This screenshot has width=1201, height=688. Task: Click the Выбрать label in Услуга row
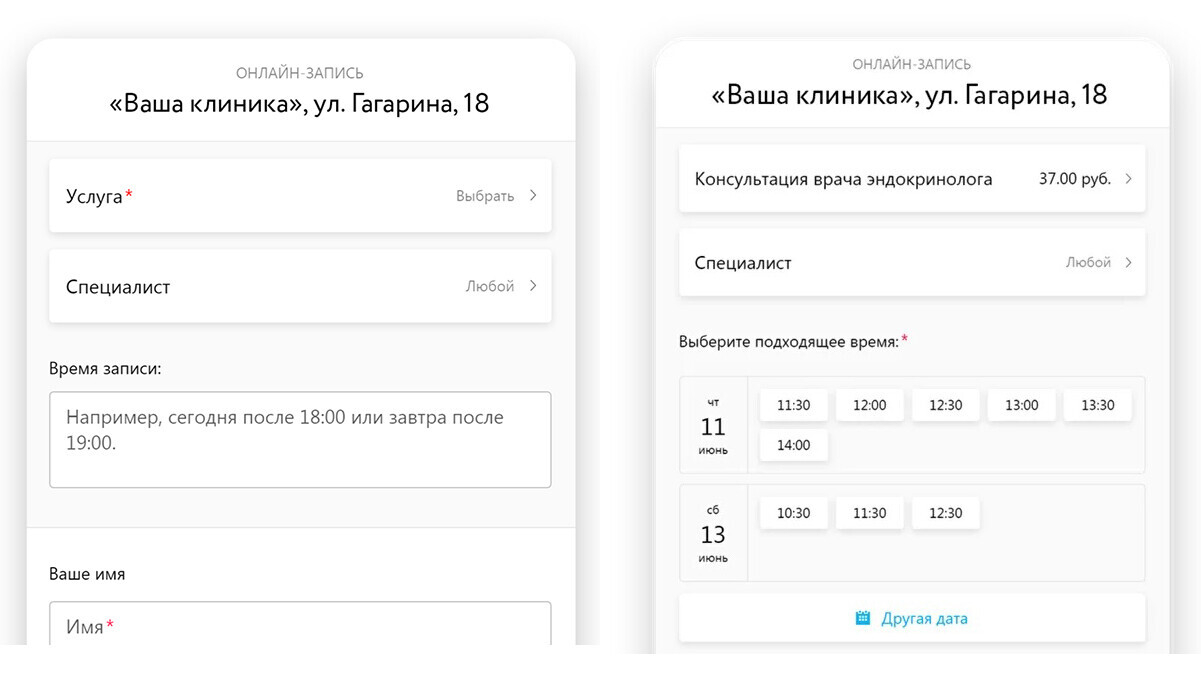485,196
